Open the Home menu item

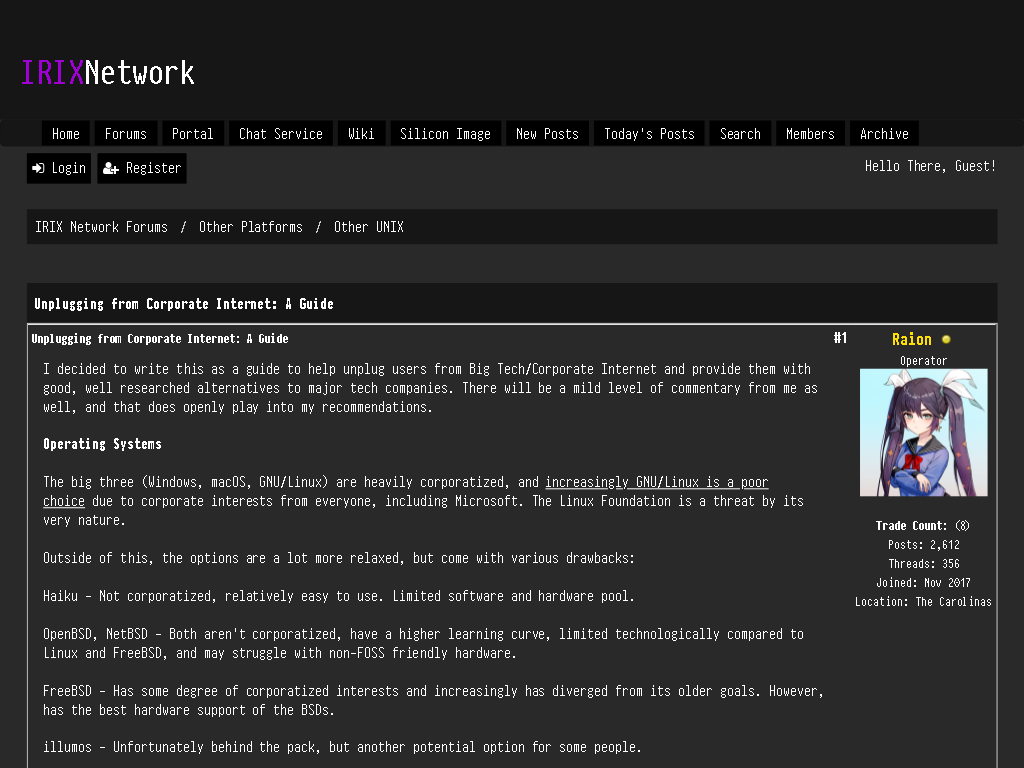click(x=66, y=134)
